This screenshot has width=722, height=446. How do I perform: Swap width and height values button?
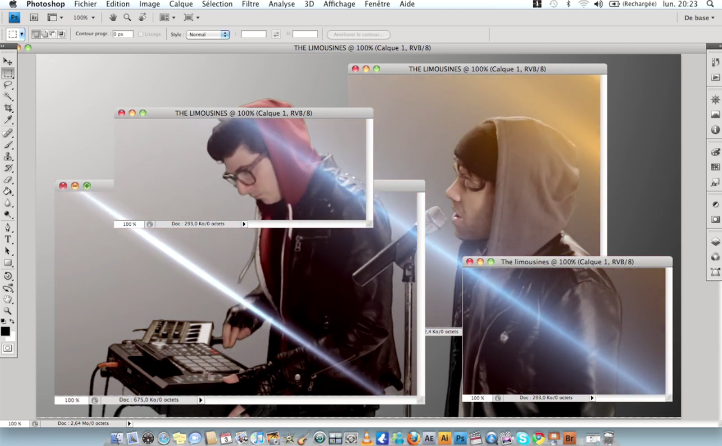tap(276, 35)
